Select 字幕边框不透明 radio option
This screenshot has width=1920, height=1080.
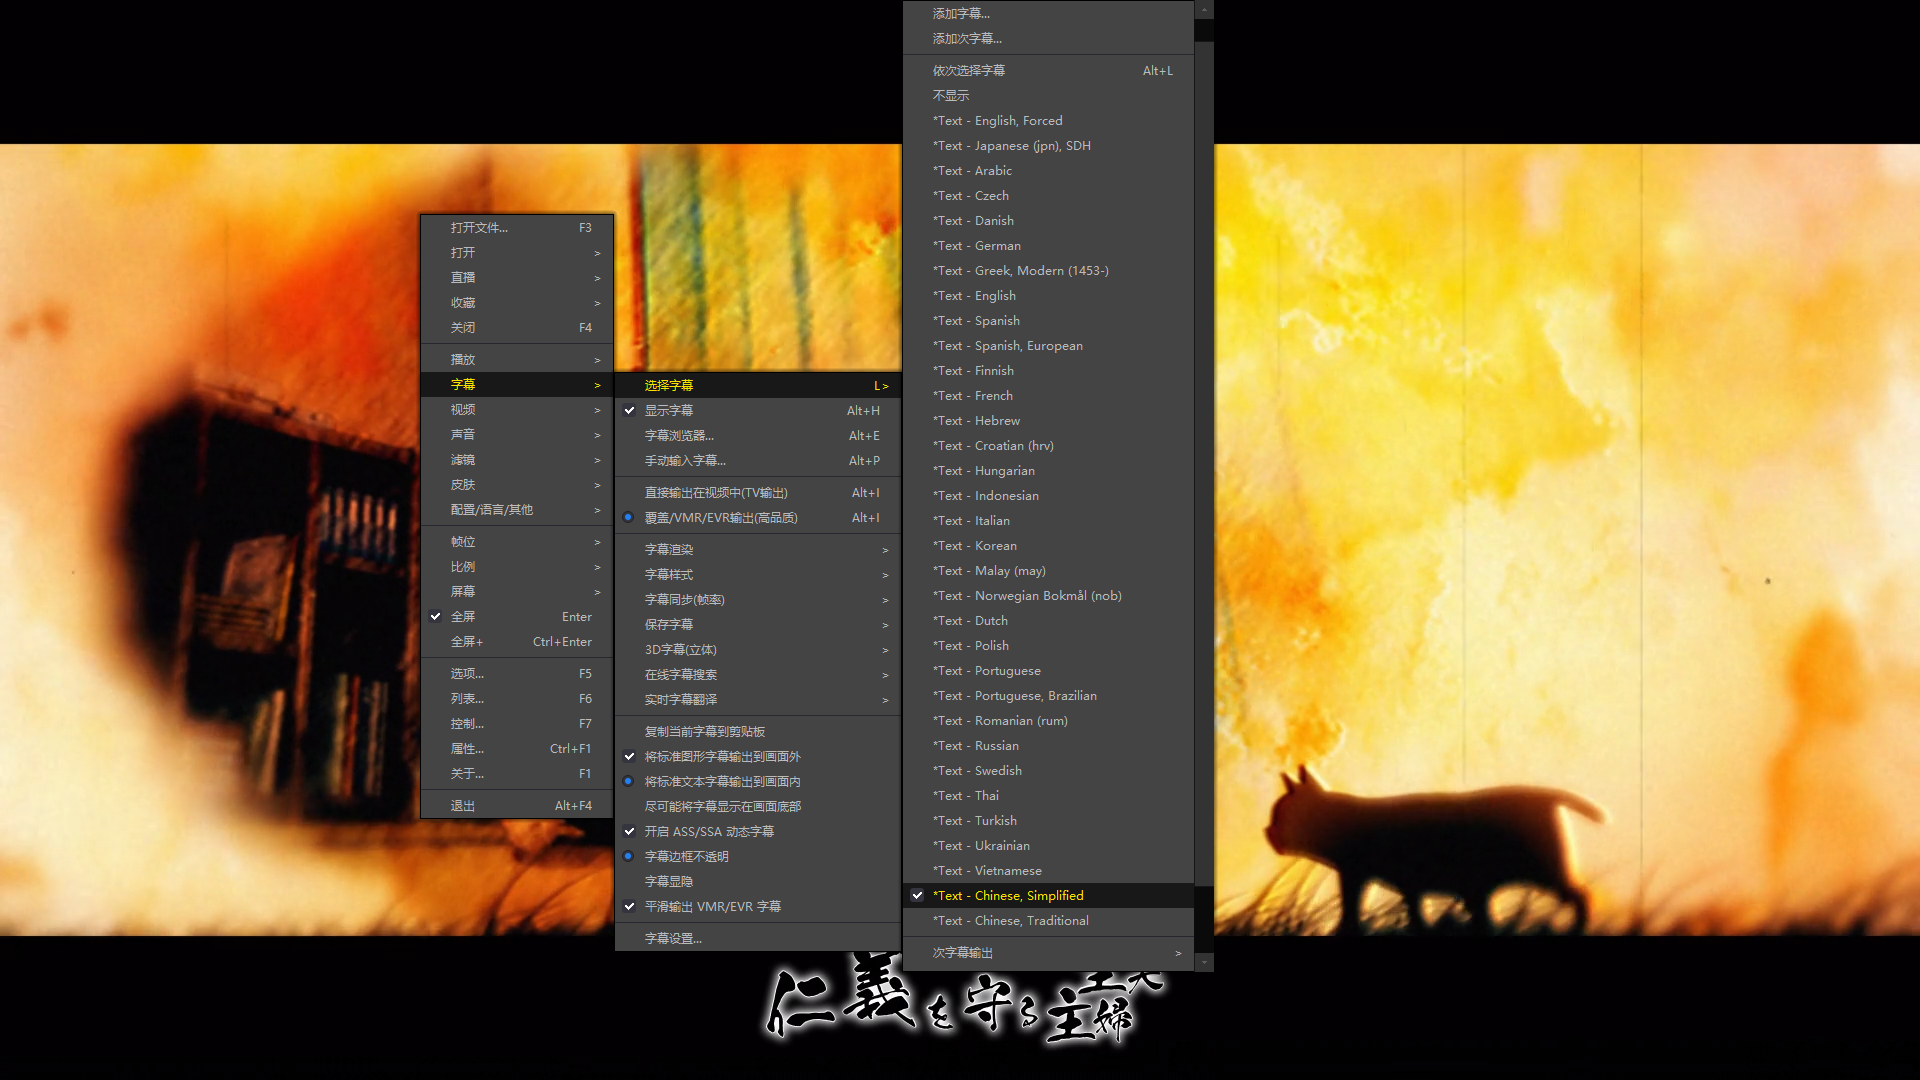click(x=757, y=857)
